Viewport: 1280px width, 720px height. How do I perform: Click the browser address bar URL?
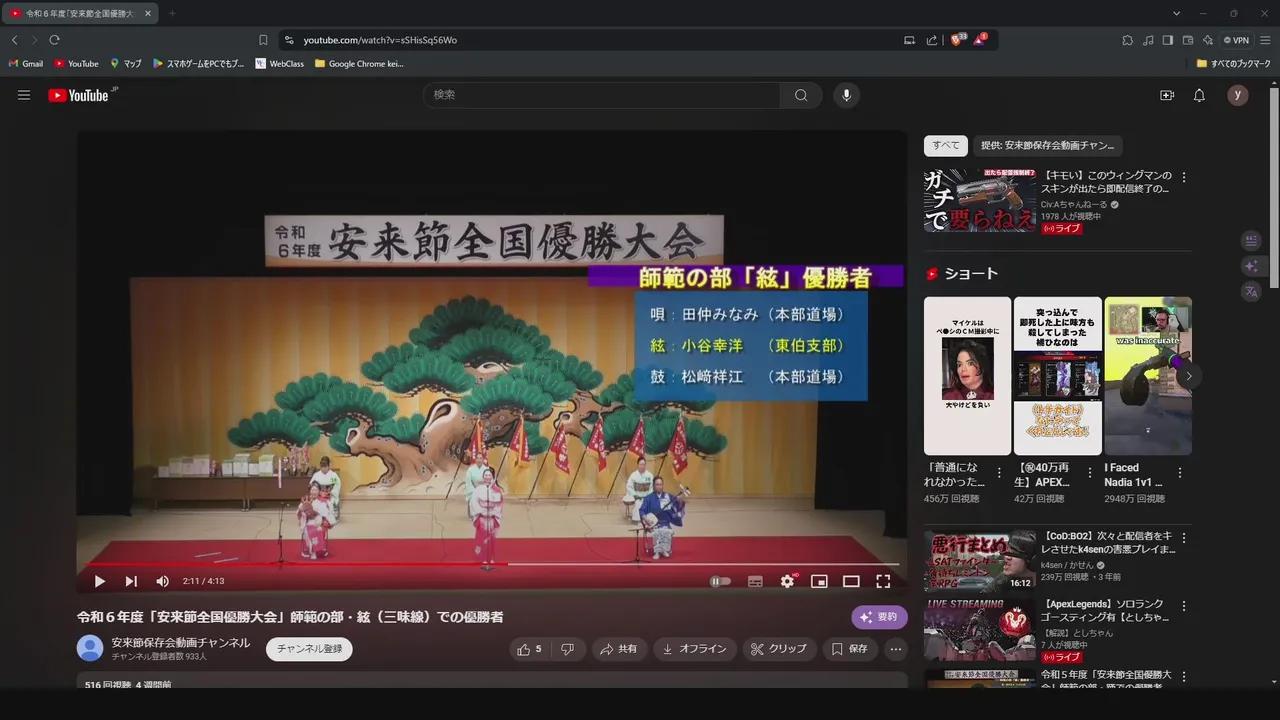click(x=380, y=40)
